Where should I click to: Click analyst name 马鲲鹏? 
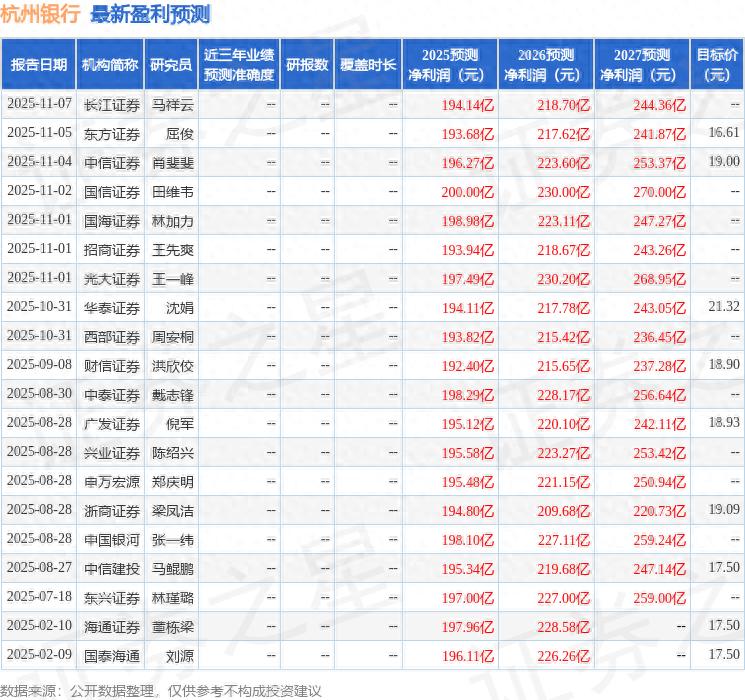click(x=172, y=568)
